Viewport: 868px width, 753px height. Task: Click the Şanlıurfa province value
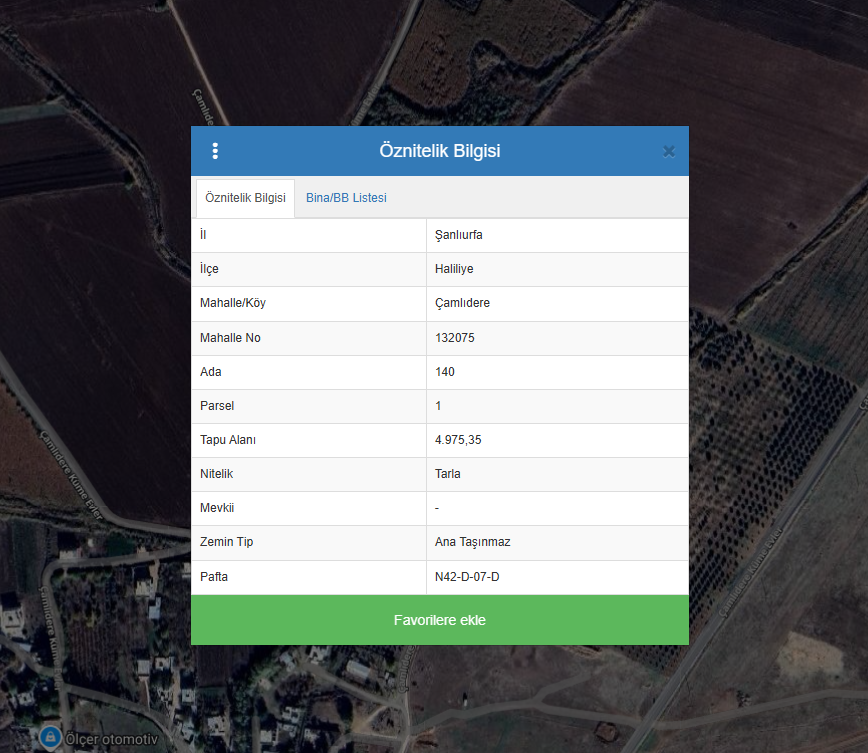tap(459, 236)
